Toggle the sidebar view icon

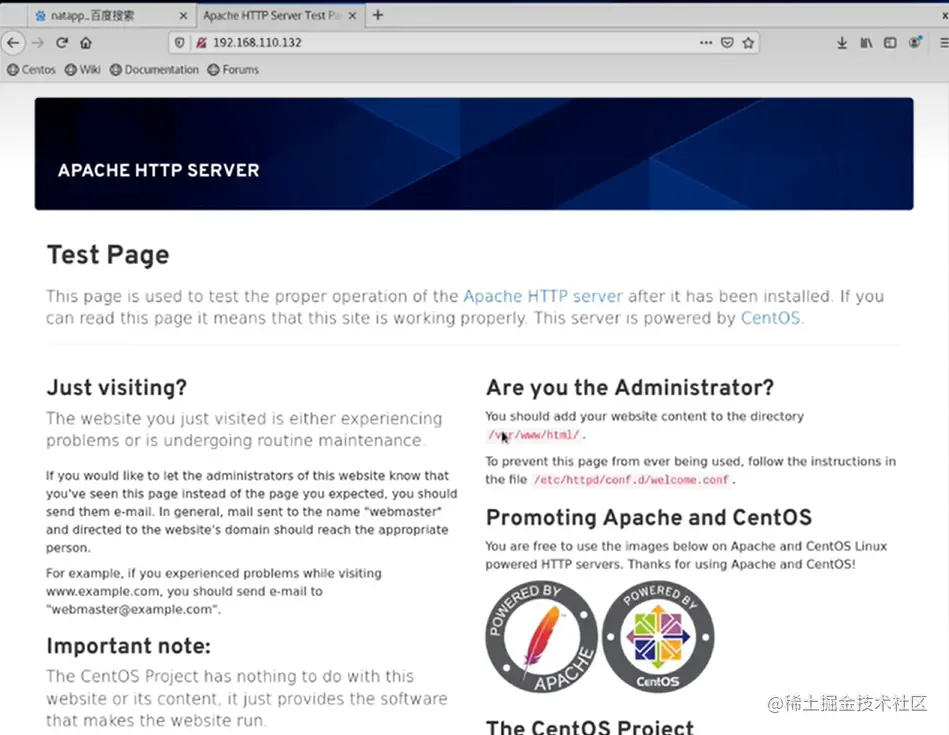[890, 42]
